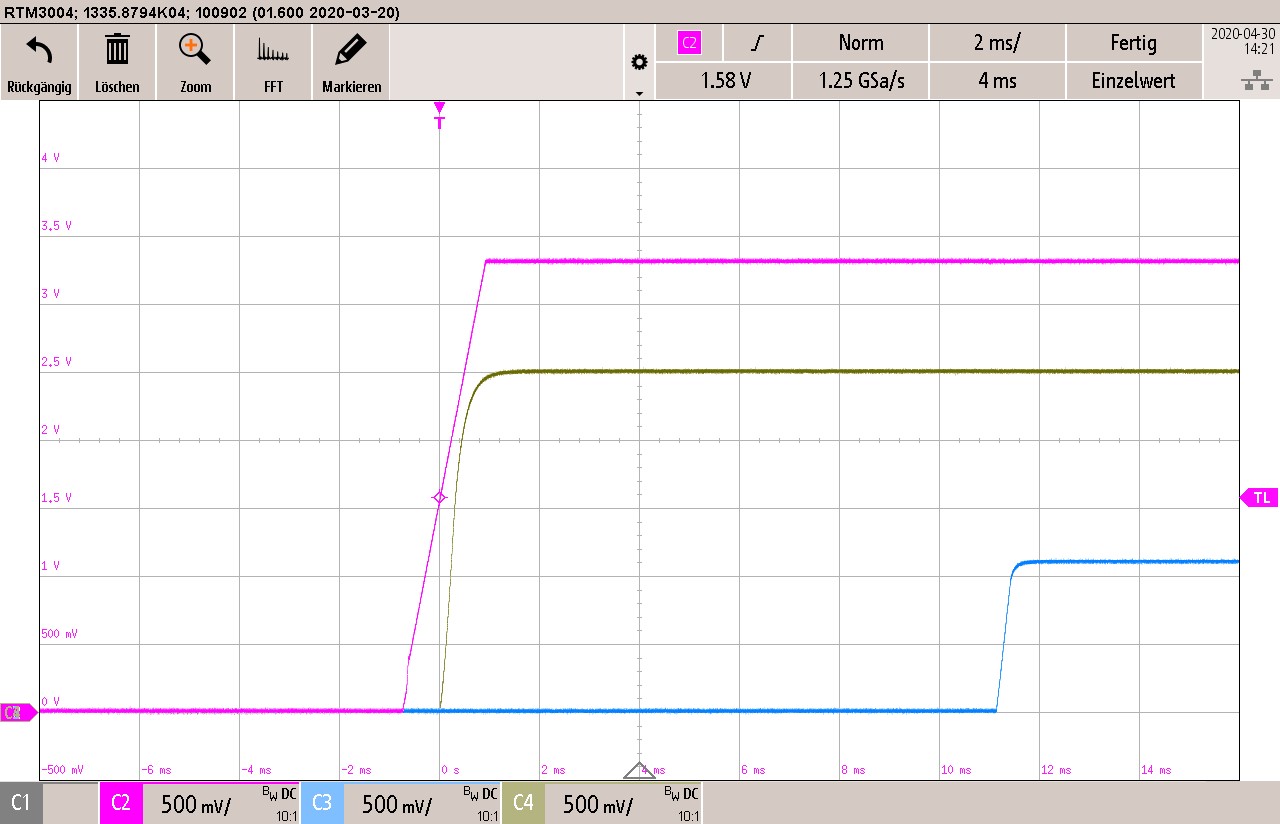Click the trigger point diamond on waveform

(x=439, y=497)
